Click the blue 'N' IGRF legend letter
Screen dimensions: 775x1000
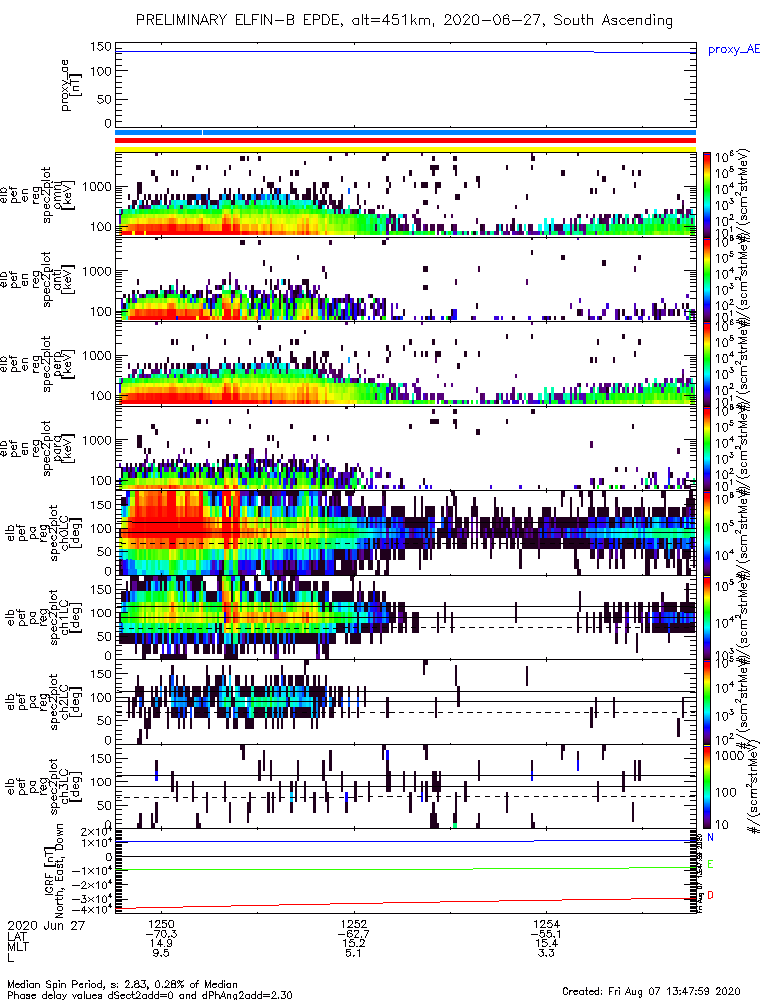[711, 837]
